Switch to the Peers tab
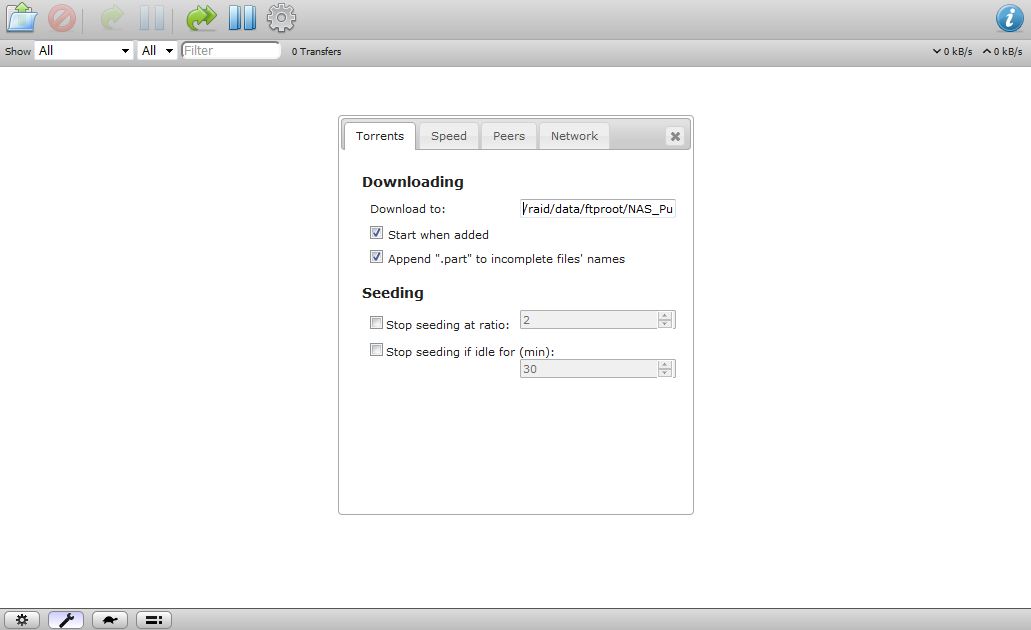 pyautogui.click(x=509, y=136)
